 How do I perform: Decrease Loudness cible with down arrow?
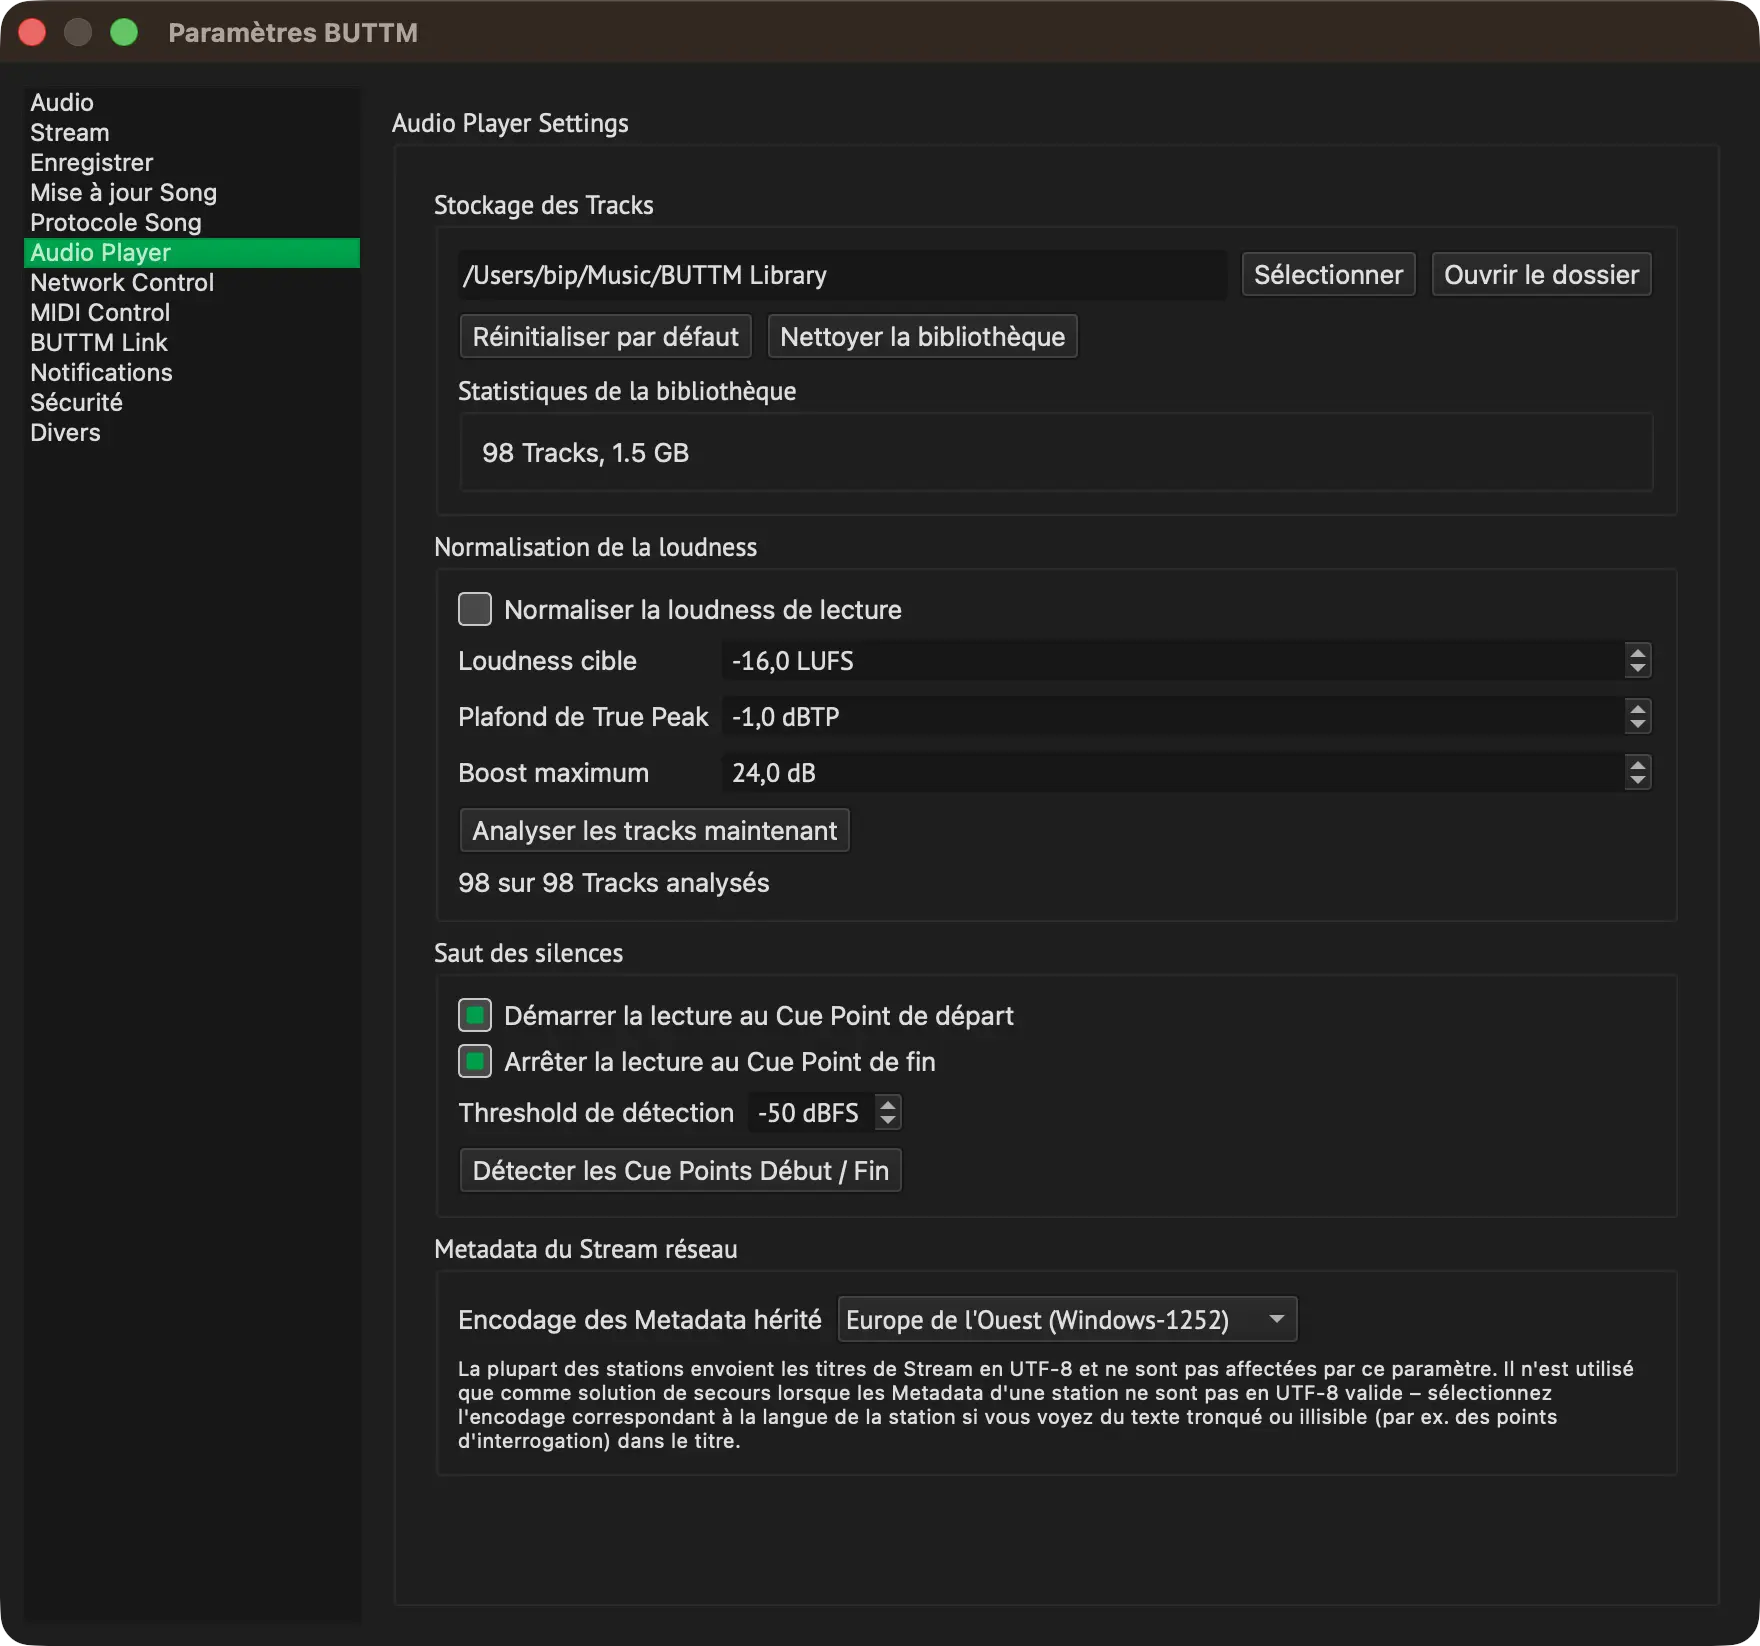pyautogui.click(x=1637, y=670)
